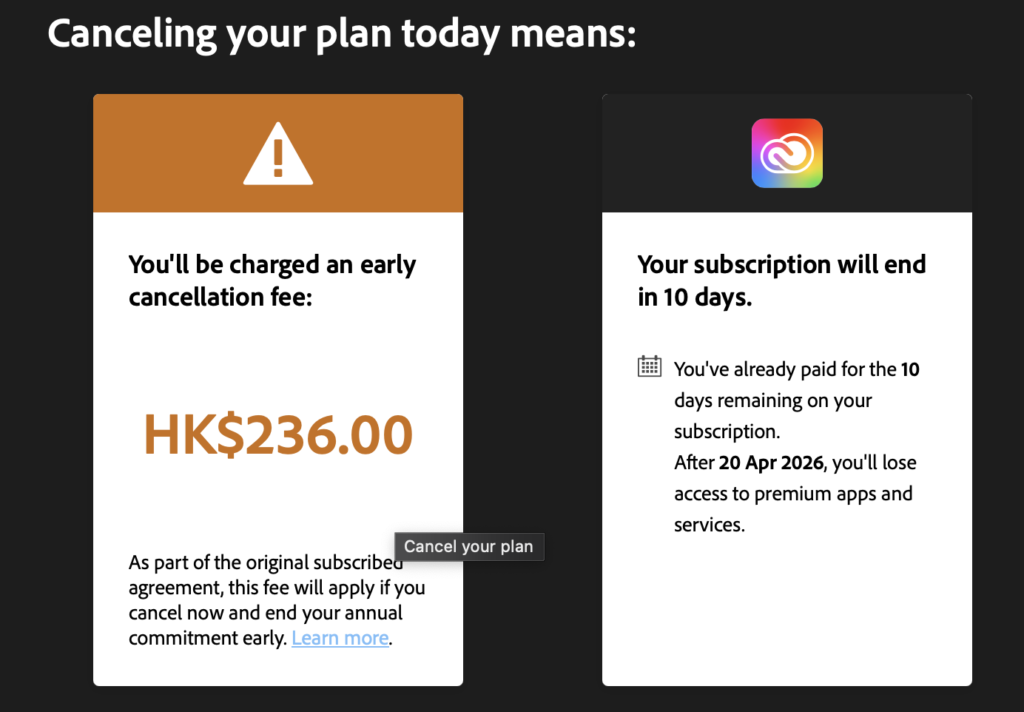Click the "in 10 days." heading line
This screenshot has width=1024, height=712.
(x=694, y=297)
